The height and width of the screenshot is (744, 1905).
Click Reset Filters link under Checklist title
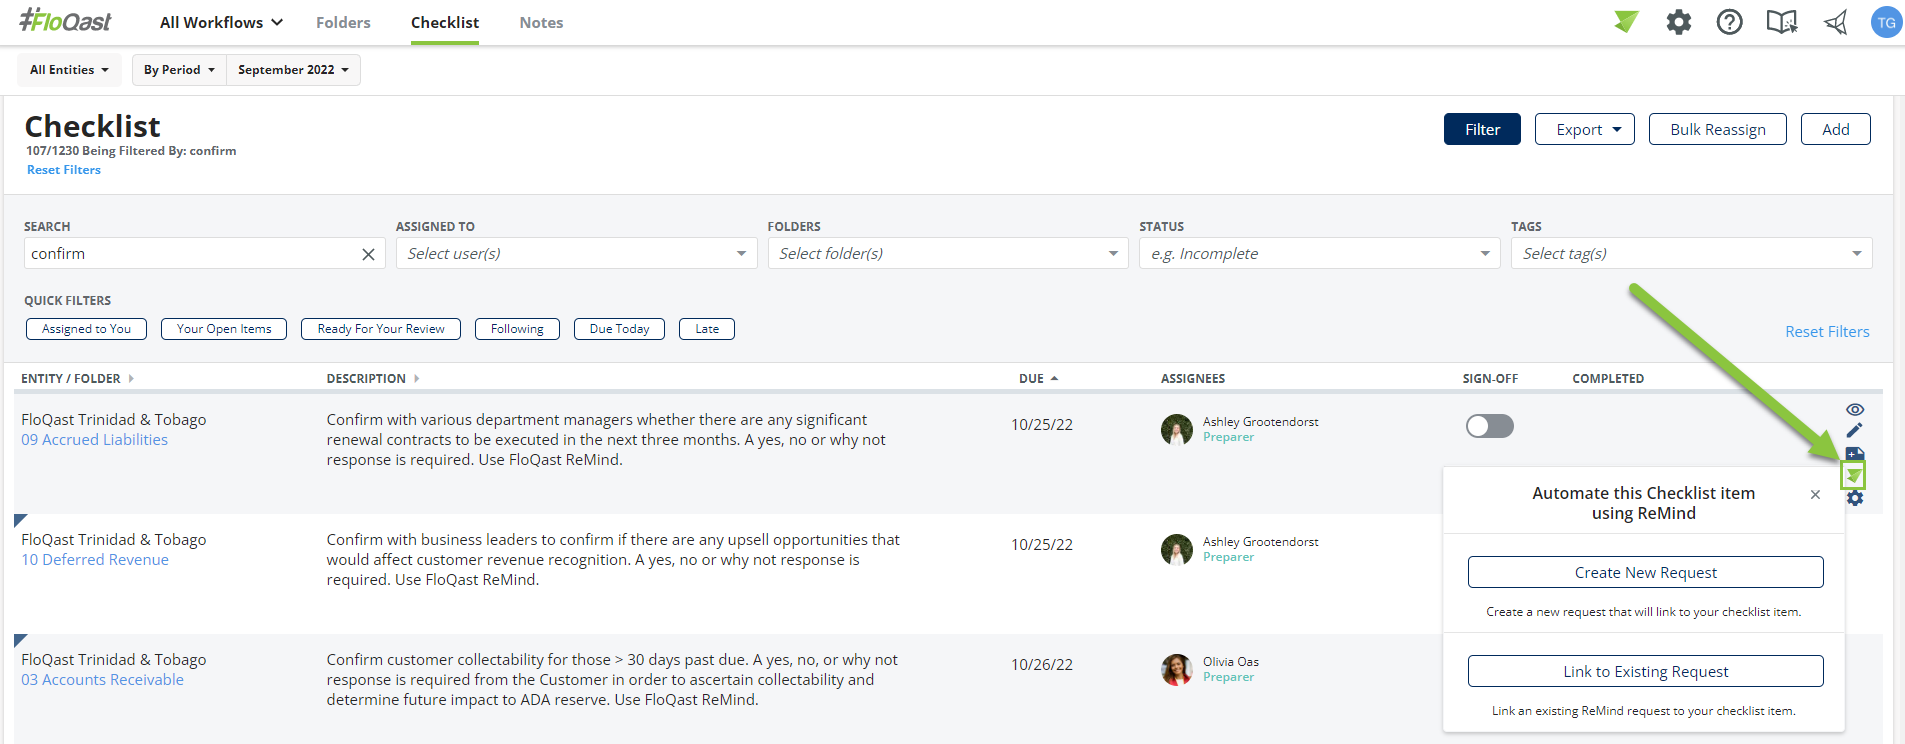(64, 170)
